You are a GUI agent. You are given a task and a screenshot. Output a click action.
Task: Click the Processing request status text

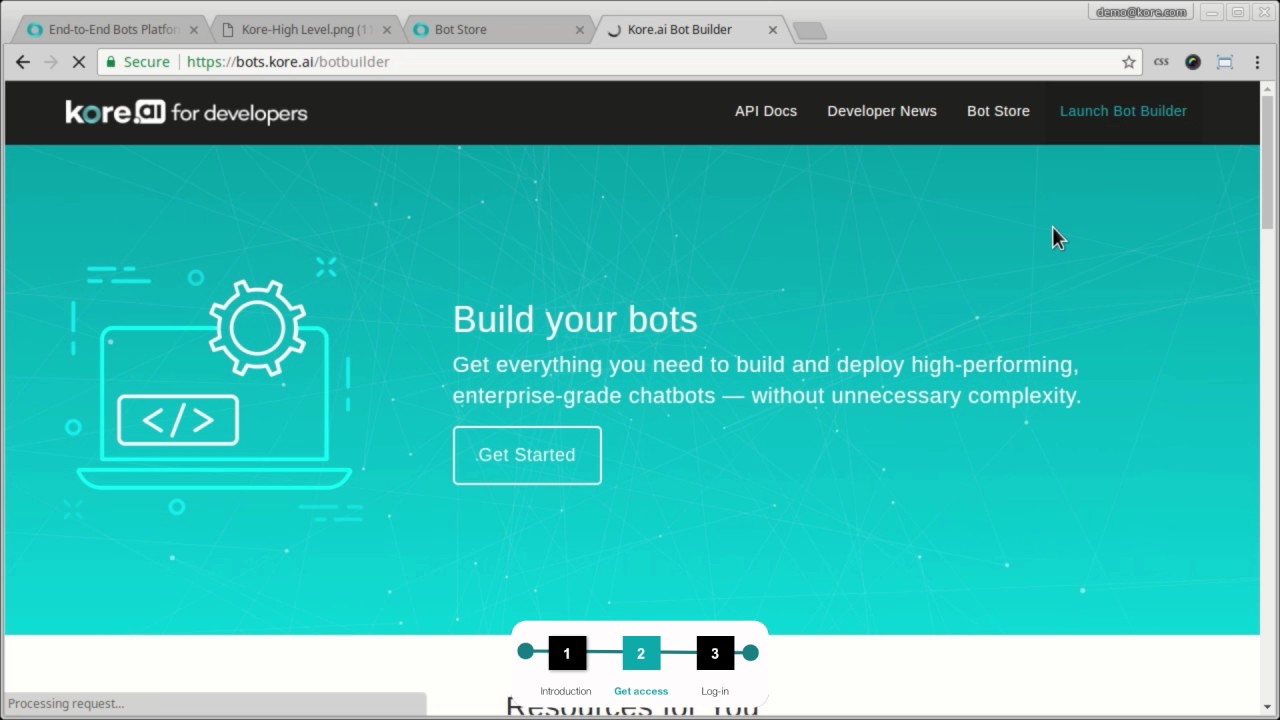(x=66, y=704)
